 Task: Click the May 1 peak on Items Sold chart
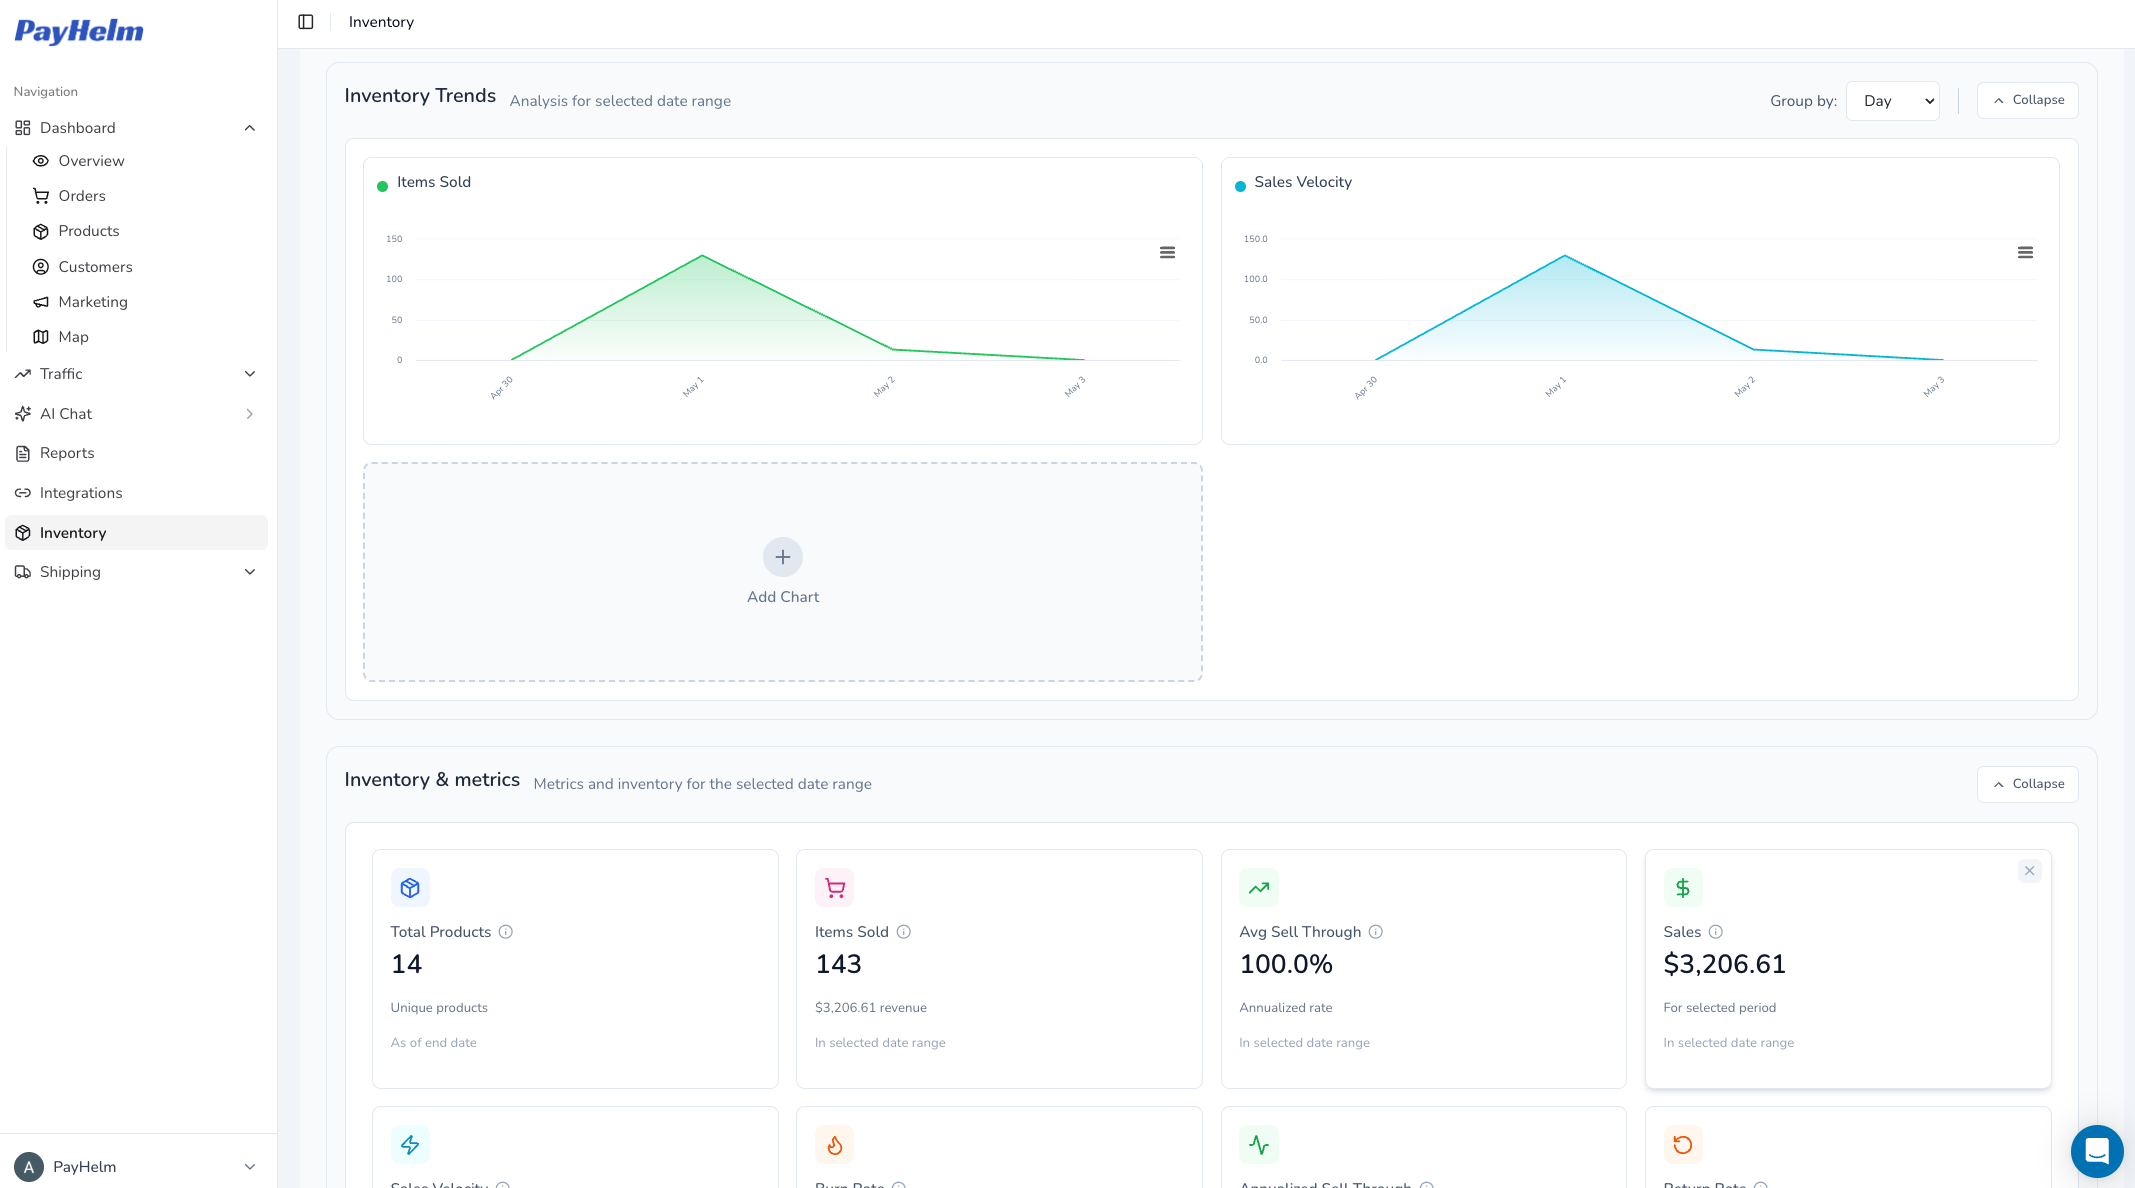(x=702, y=256)
